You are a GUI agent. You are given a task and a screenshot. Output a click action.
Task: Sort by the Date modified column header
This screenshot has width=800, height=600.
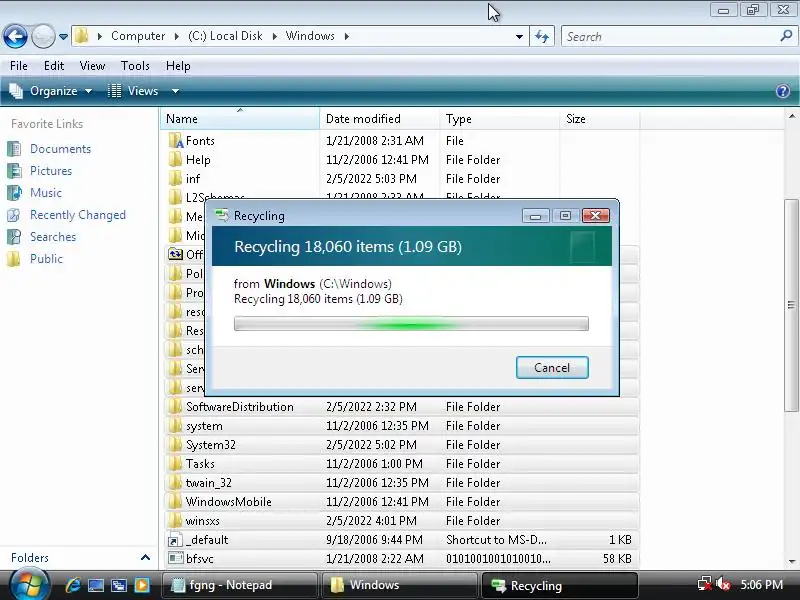tap(380, 119)
